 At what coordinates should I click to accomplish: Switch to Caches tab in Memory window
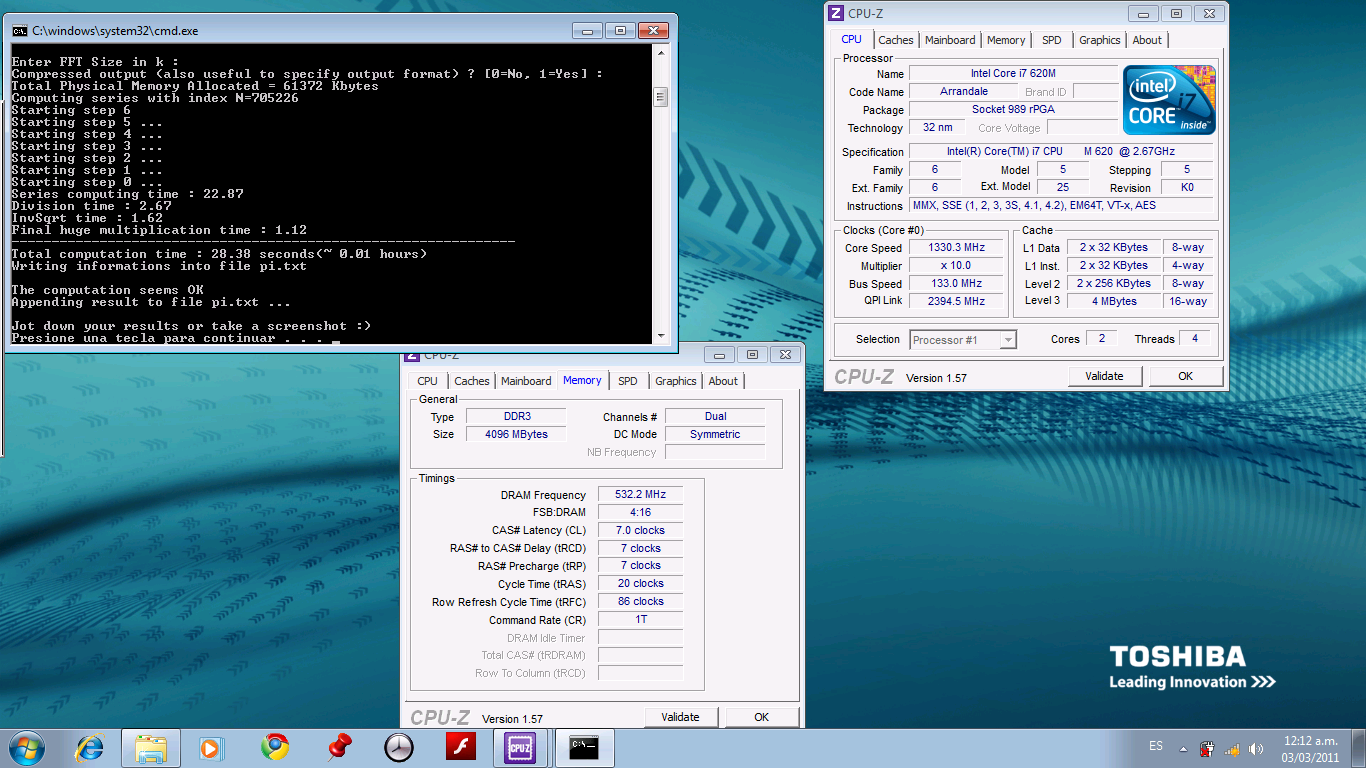pos(472,381)
